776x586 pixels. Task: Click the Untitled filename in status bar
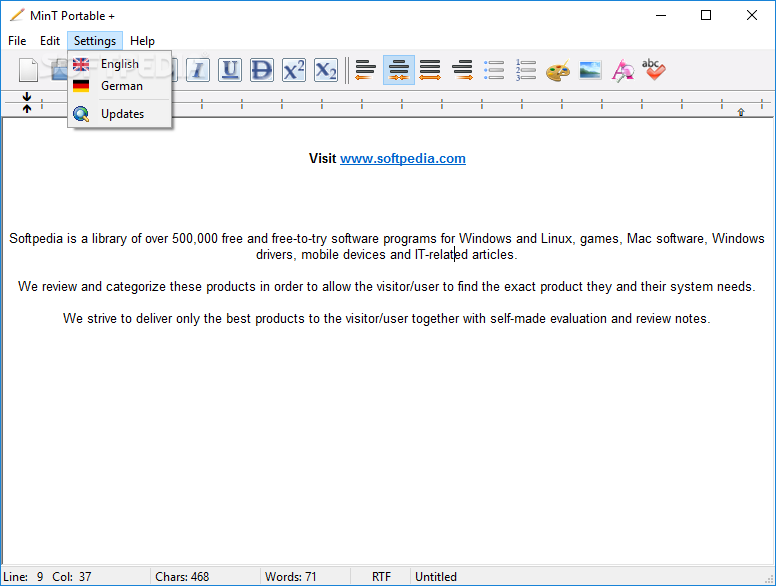[x=436, y=577]
